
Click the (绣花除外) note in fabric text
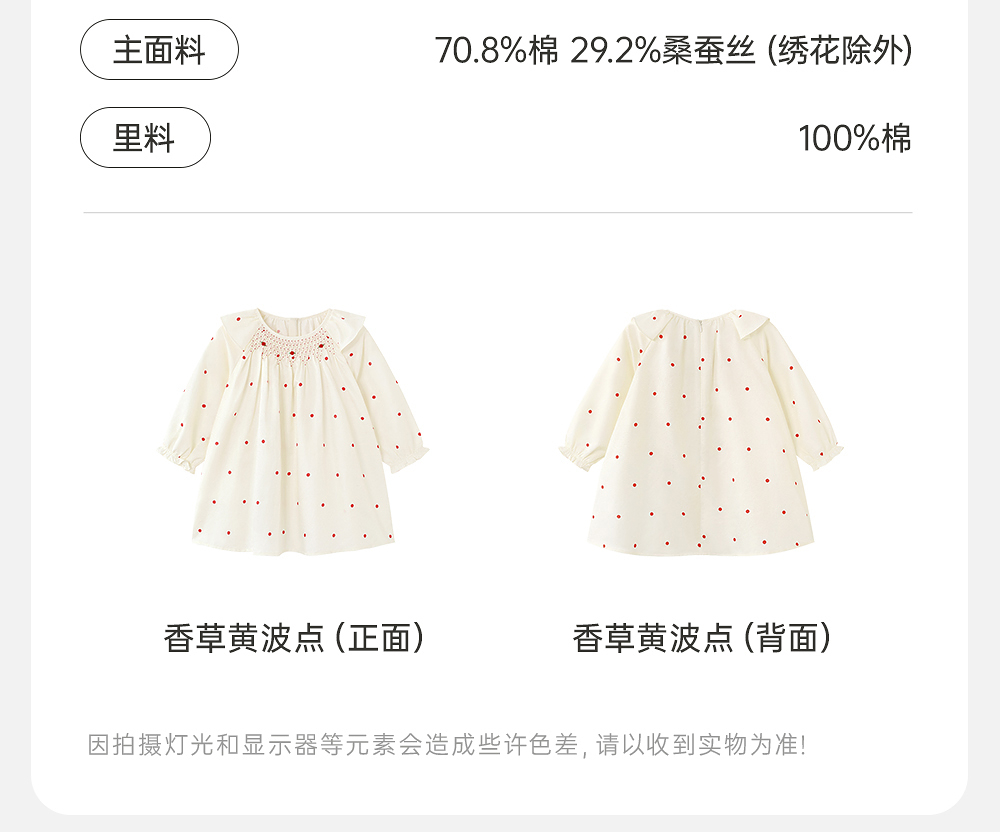839,50
